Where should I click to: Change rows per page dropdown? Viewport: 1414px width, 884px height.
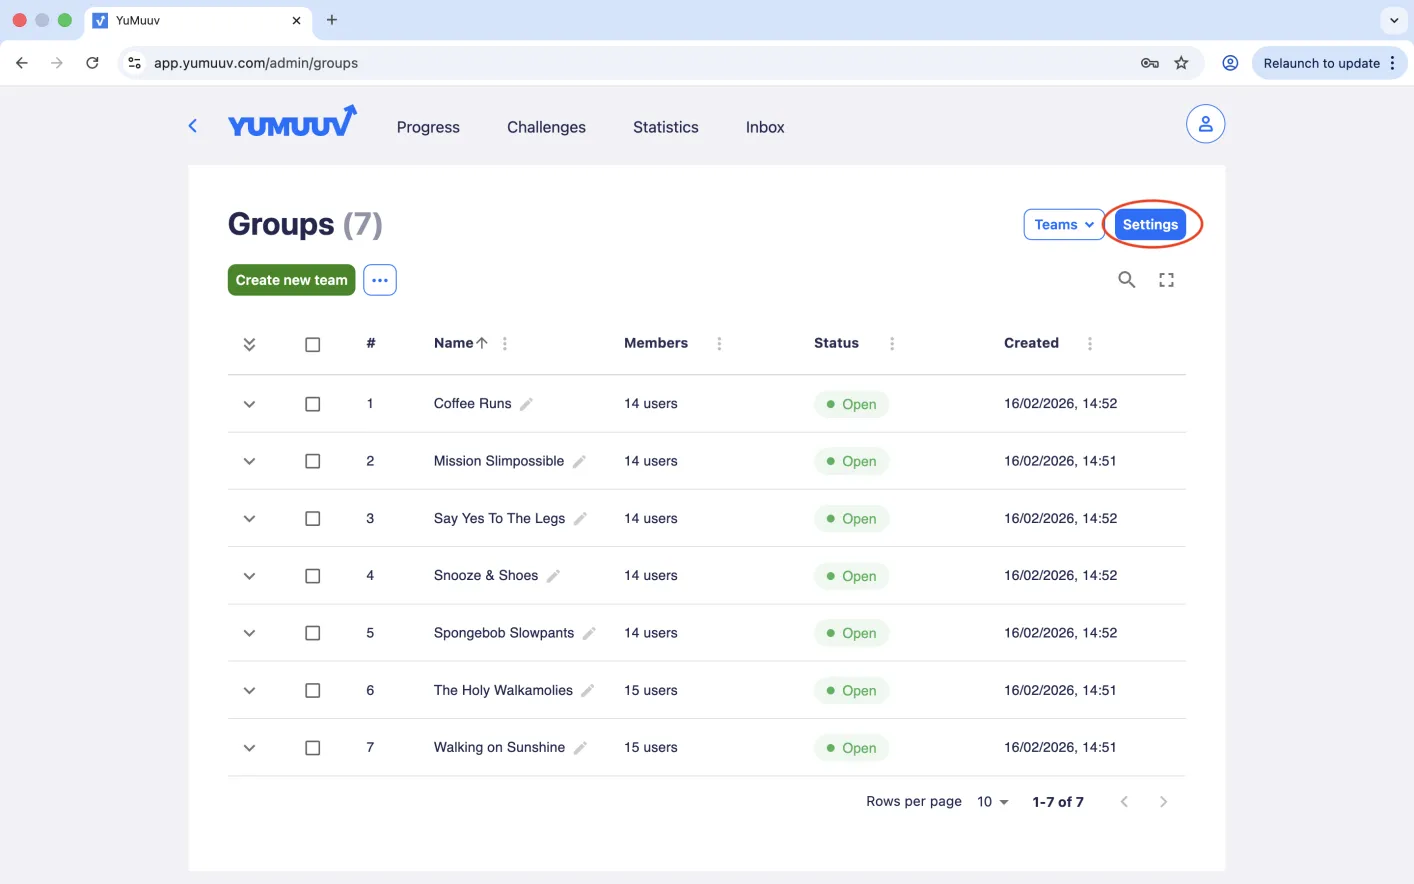coord(993,802)
